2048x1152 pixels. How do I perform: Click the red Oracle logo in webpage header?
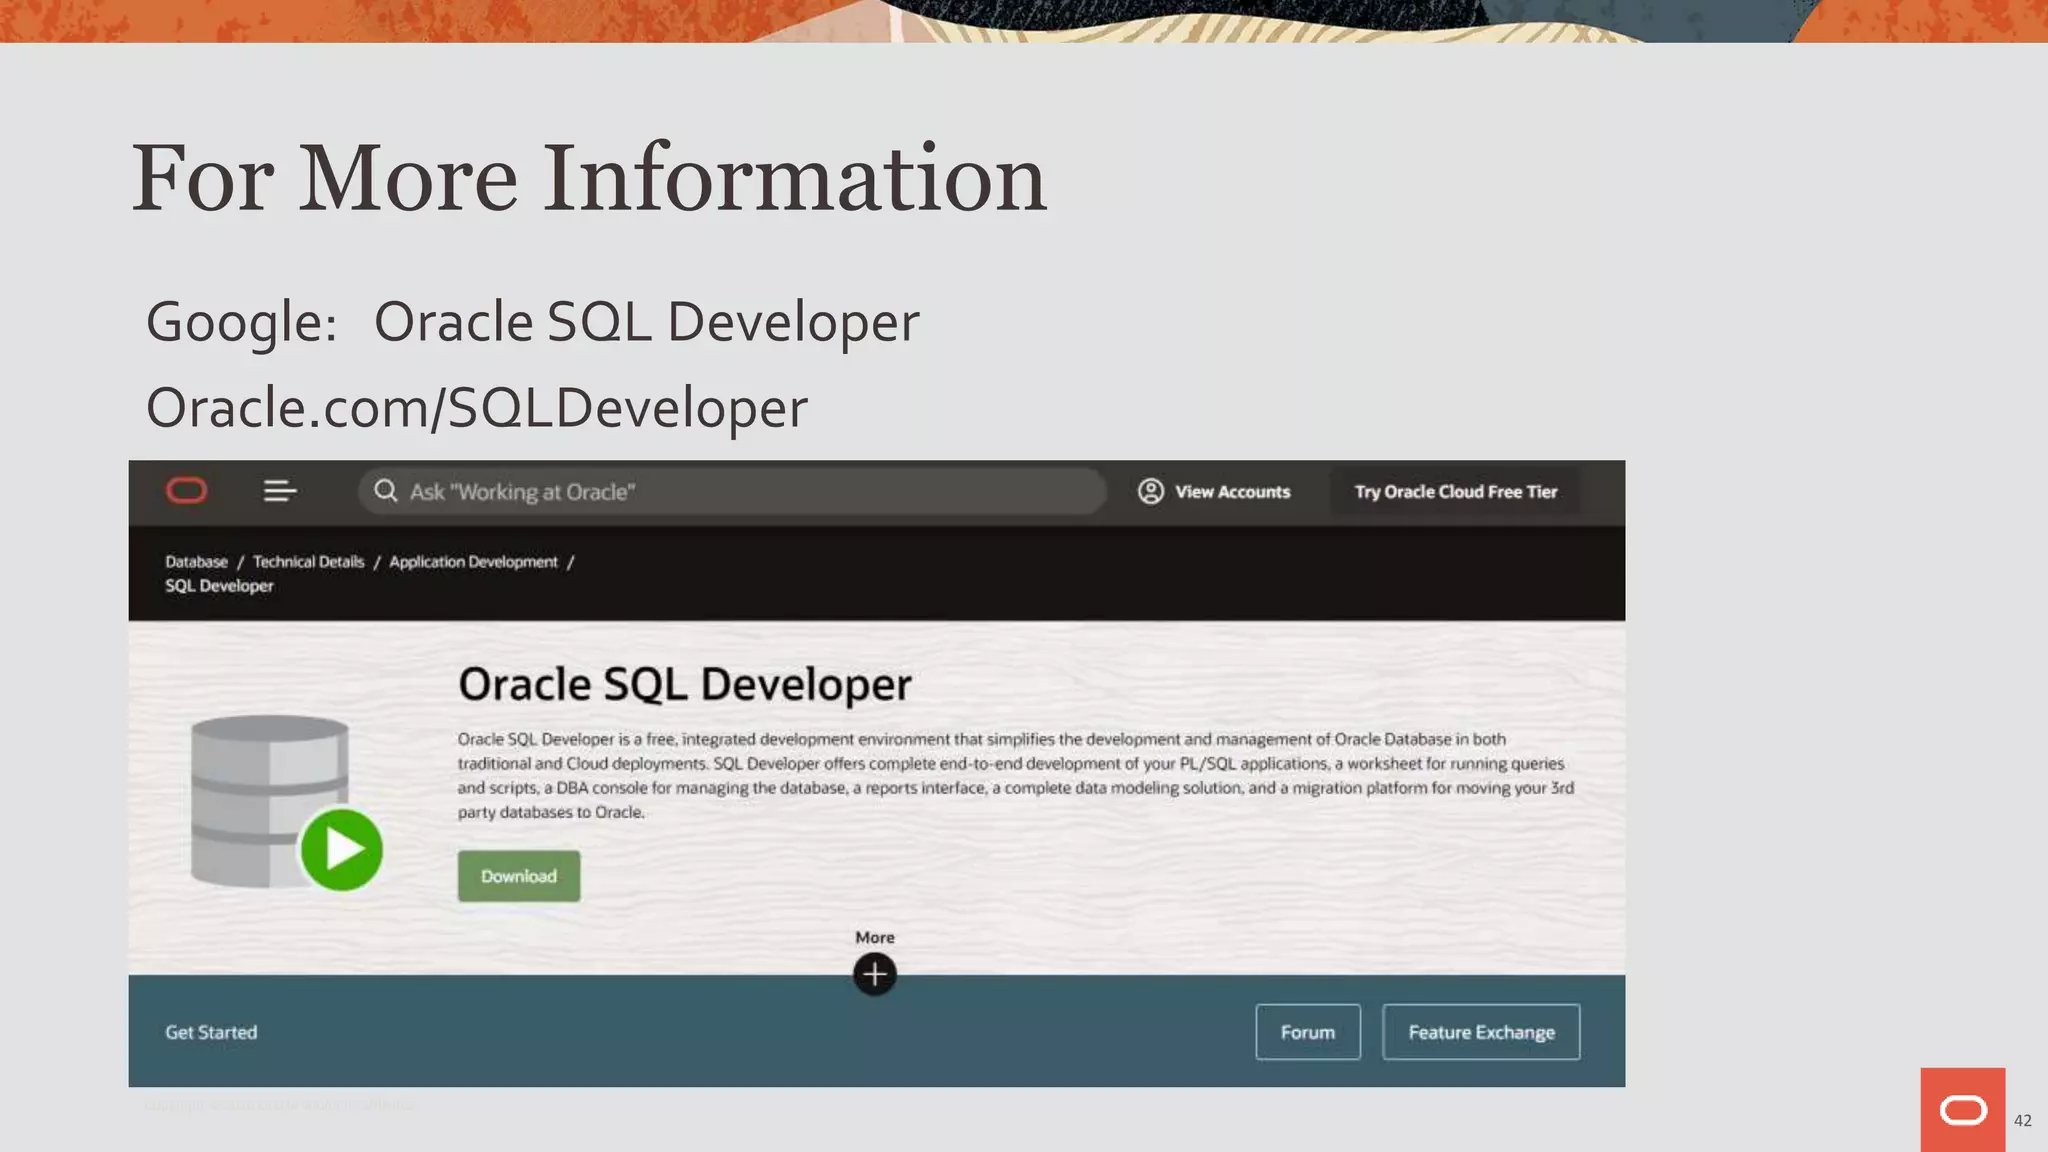[x=186, y=491]
